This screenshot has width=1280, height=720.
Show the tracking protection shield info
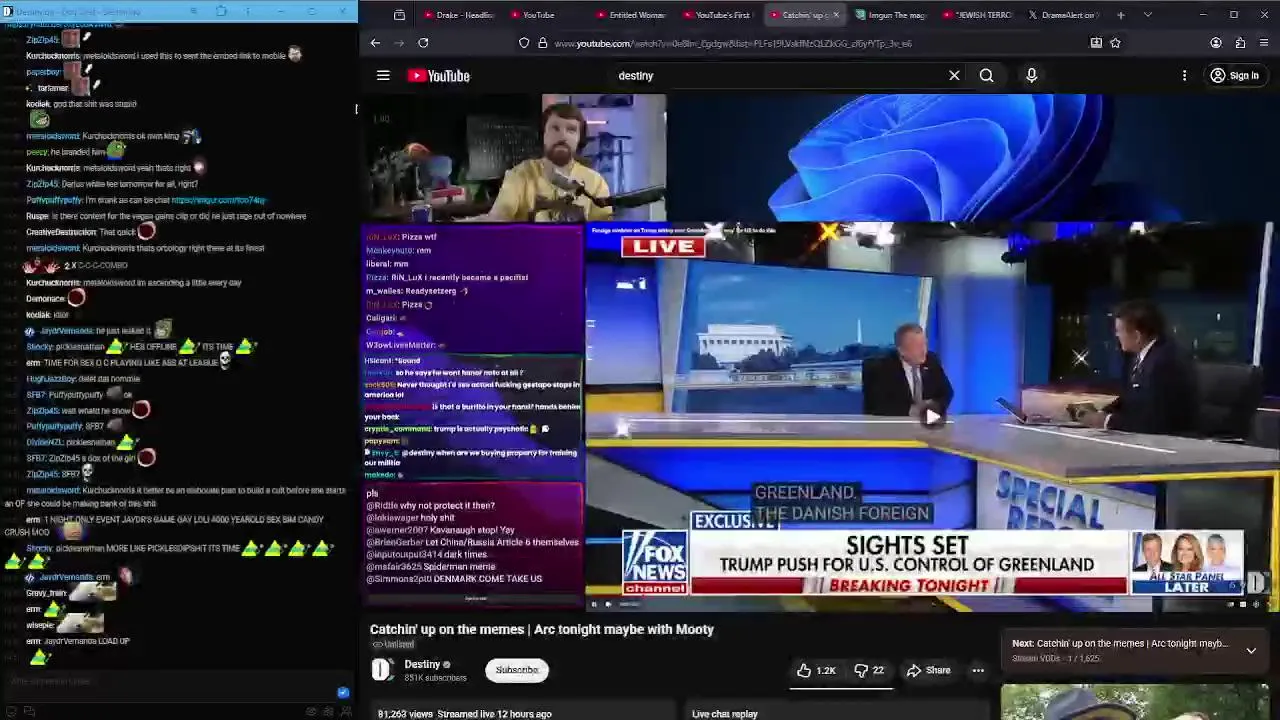click(x=524, y=43)
